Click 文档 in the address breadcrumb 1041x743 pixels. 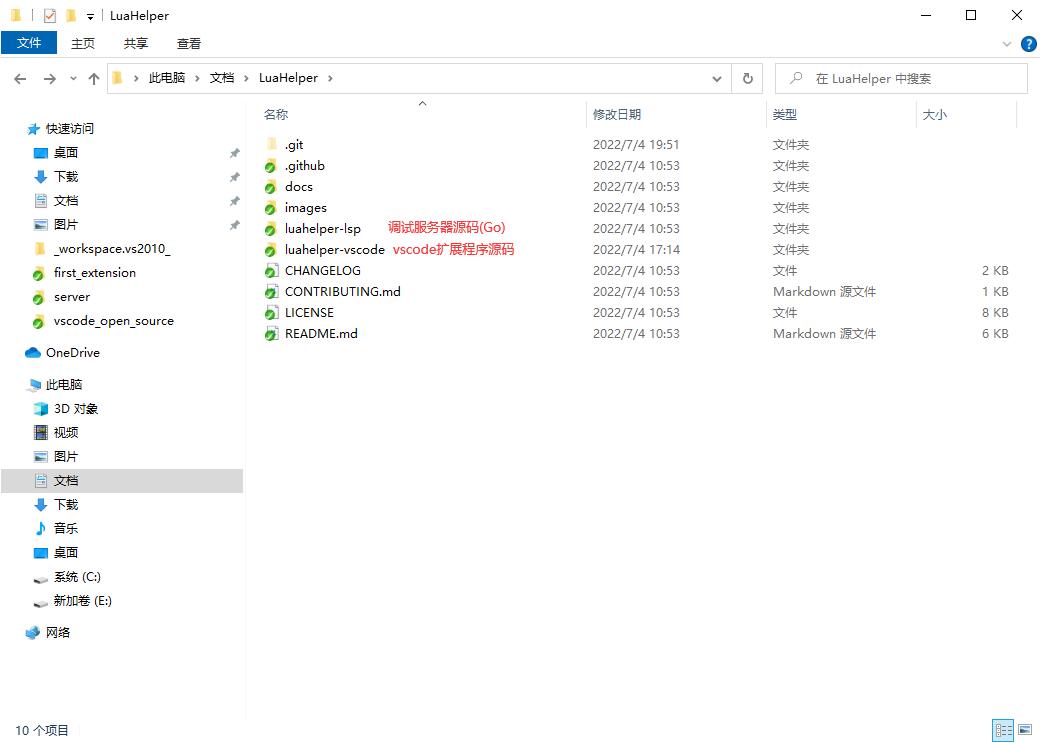(x=222, y=78)
